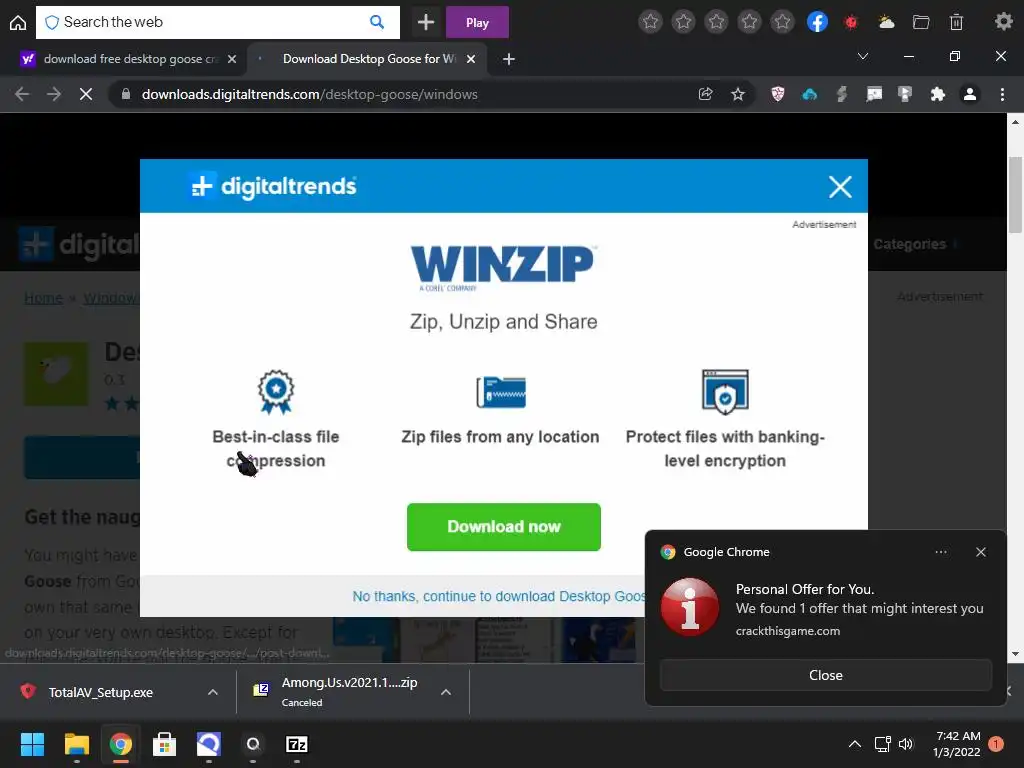Click the digitaltrends logo in popup header
Screen dimensions: 1024x768
pyautogui.click(x=273, y=186)
